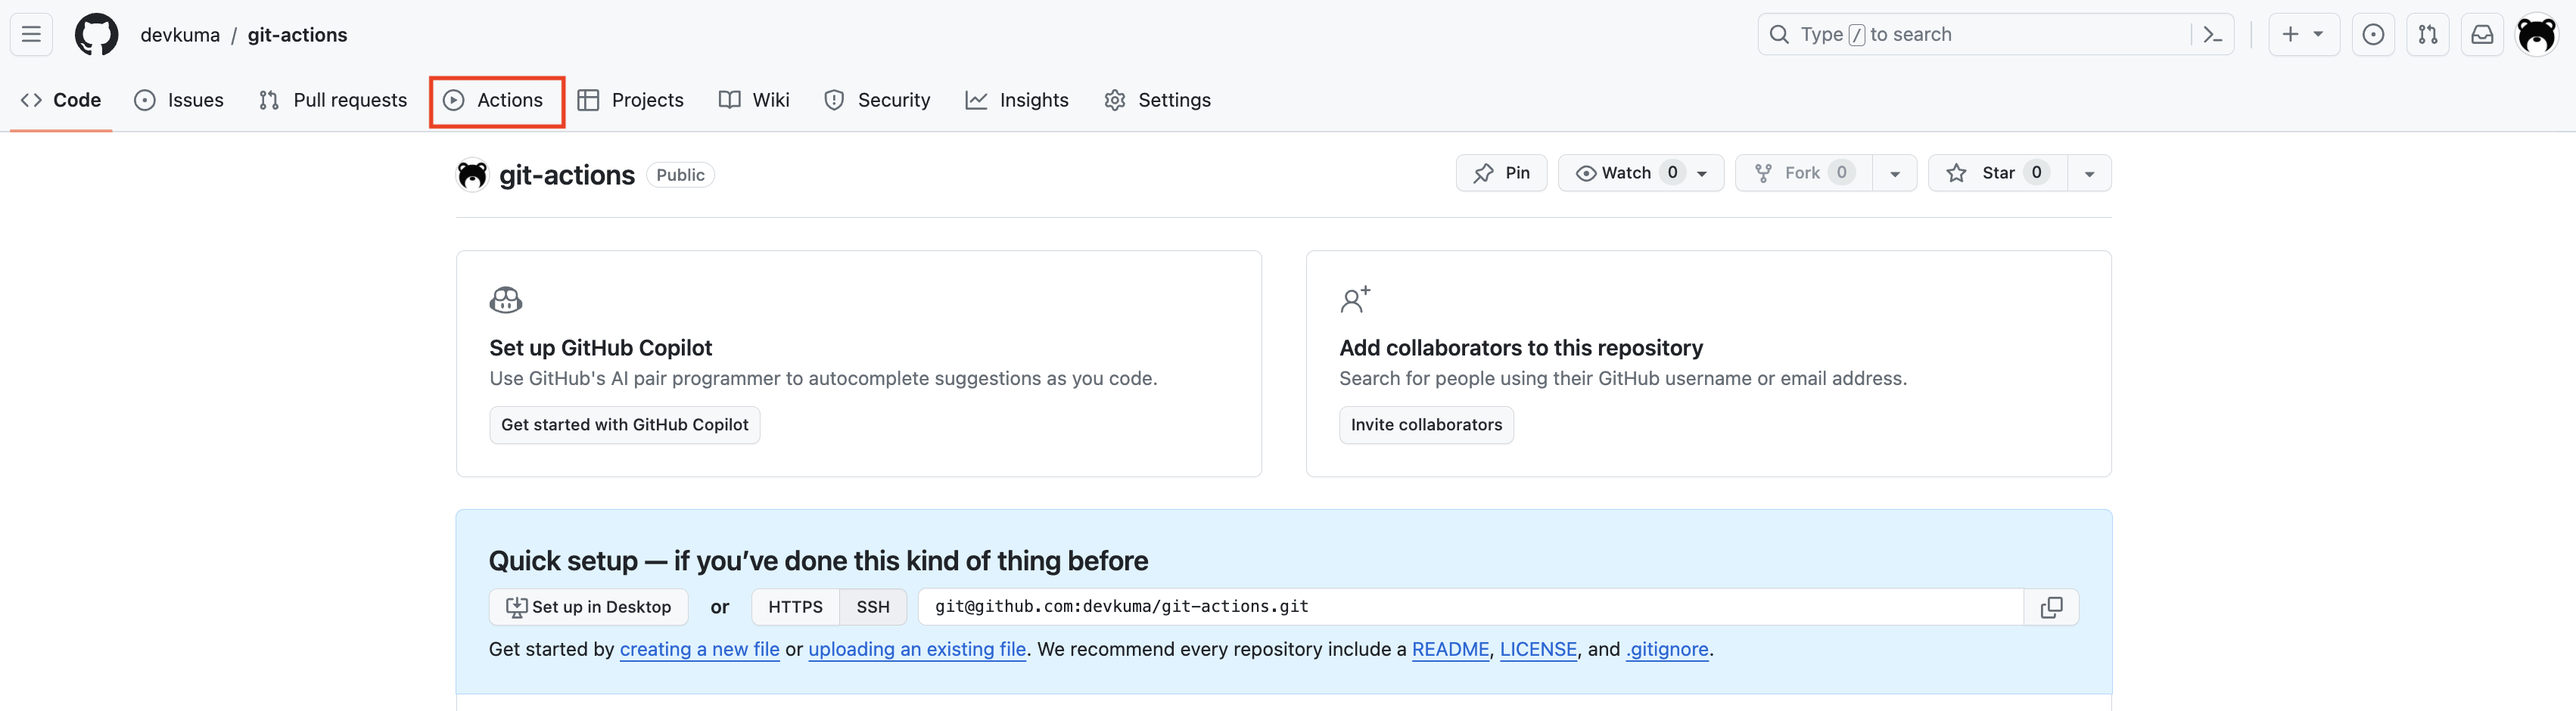Open the .gitignore link
This screenshot has height=711, width=2576.
pyautogui.click(x=1667, y=649)
